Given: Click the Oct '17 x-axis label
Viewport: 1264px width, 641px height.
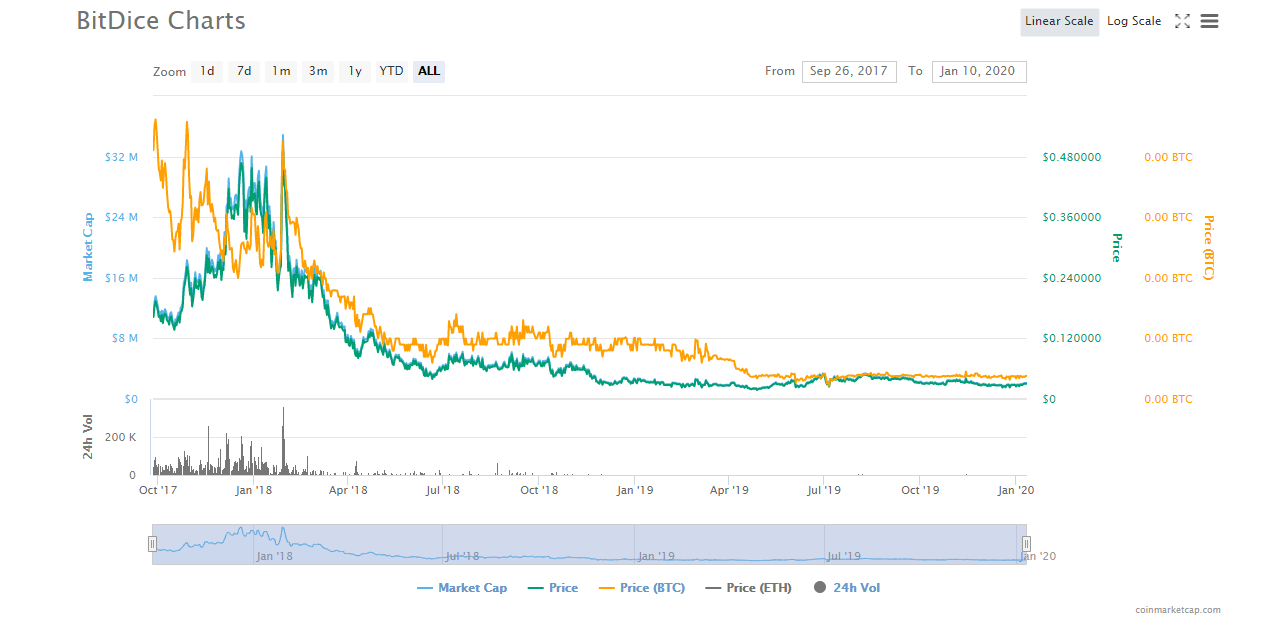Looking at the screenshot, I should click(159, 490).
